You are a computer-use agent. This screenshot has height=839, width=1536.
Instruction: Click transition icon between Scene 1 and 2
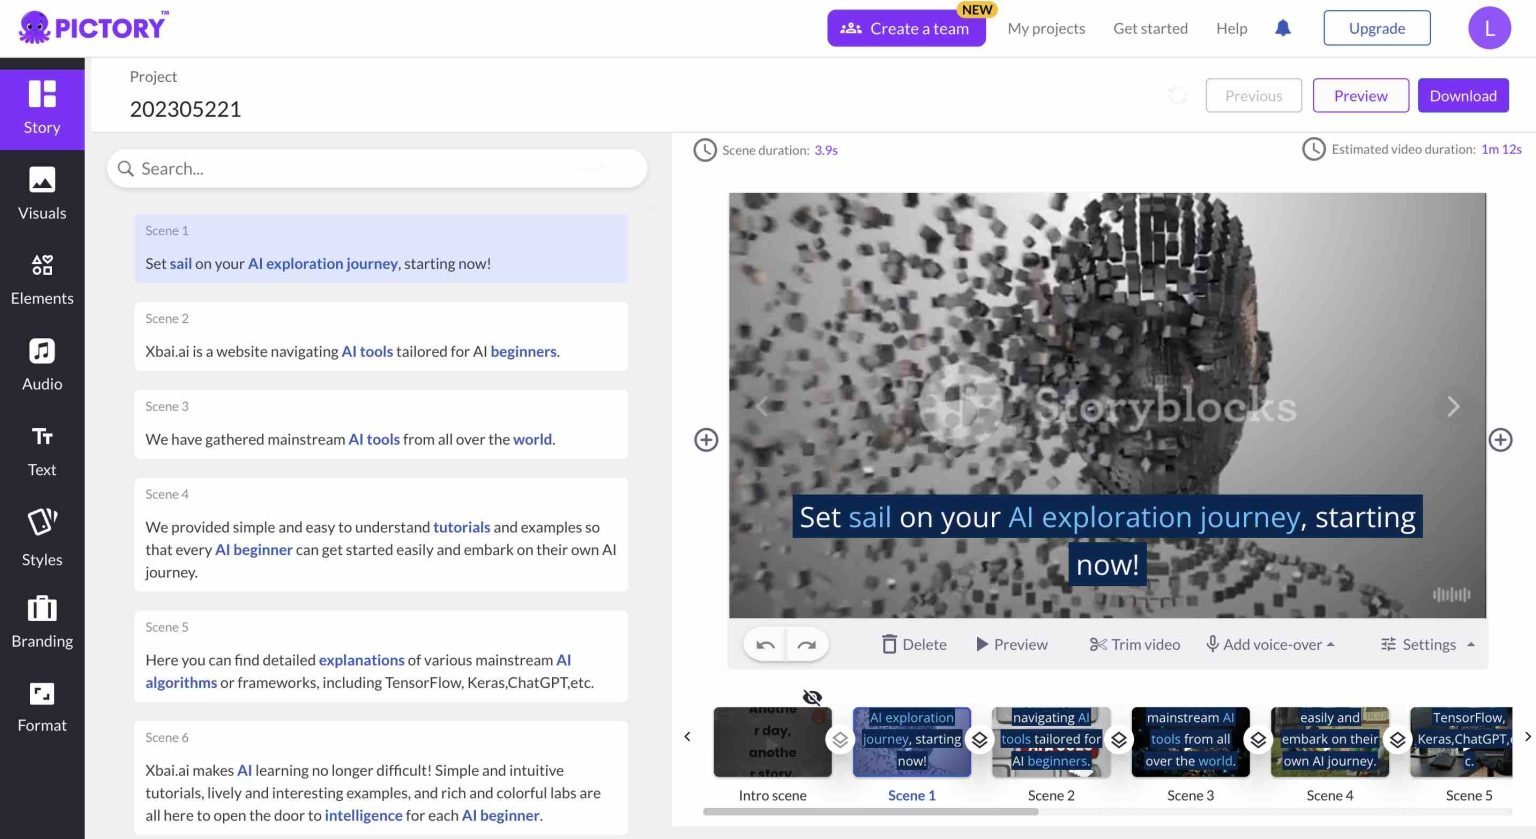[980, 740]
